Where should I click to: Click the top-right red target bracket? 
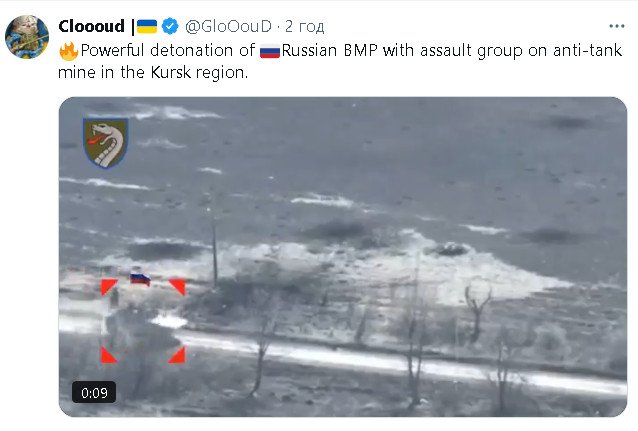point(178,287)
